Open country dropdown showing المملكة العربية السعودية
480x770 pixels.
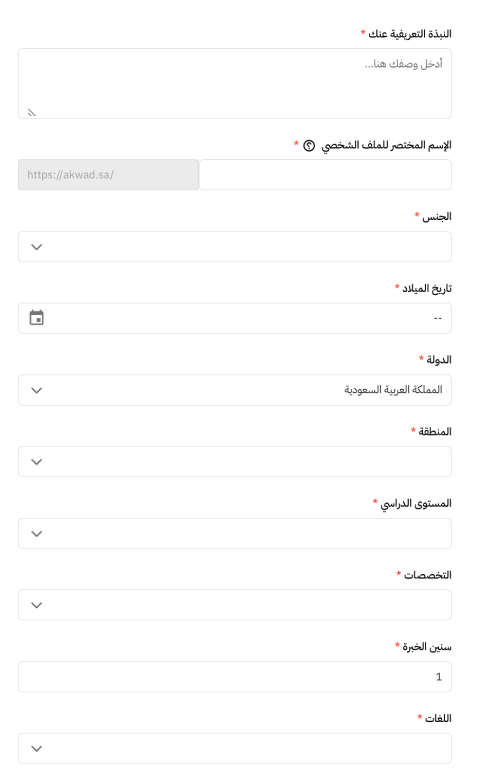click(235, 390)
